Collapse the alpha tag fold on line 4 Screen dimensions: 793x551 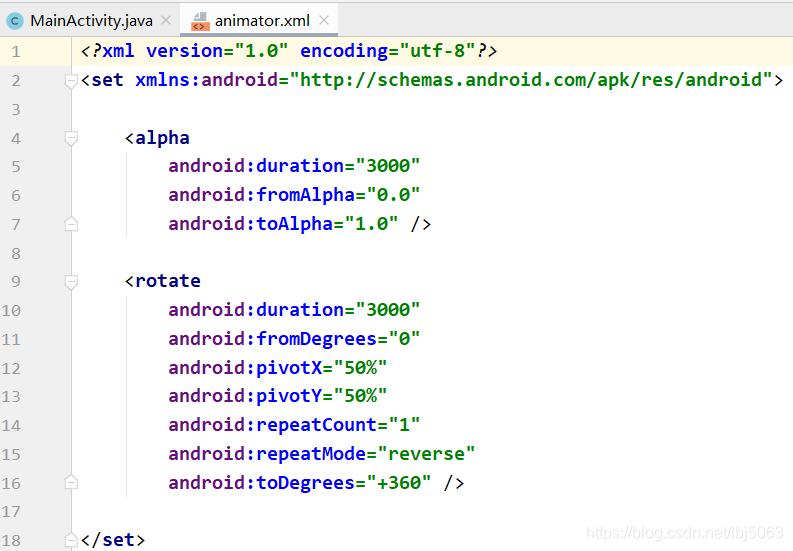[x=71, y=139]
